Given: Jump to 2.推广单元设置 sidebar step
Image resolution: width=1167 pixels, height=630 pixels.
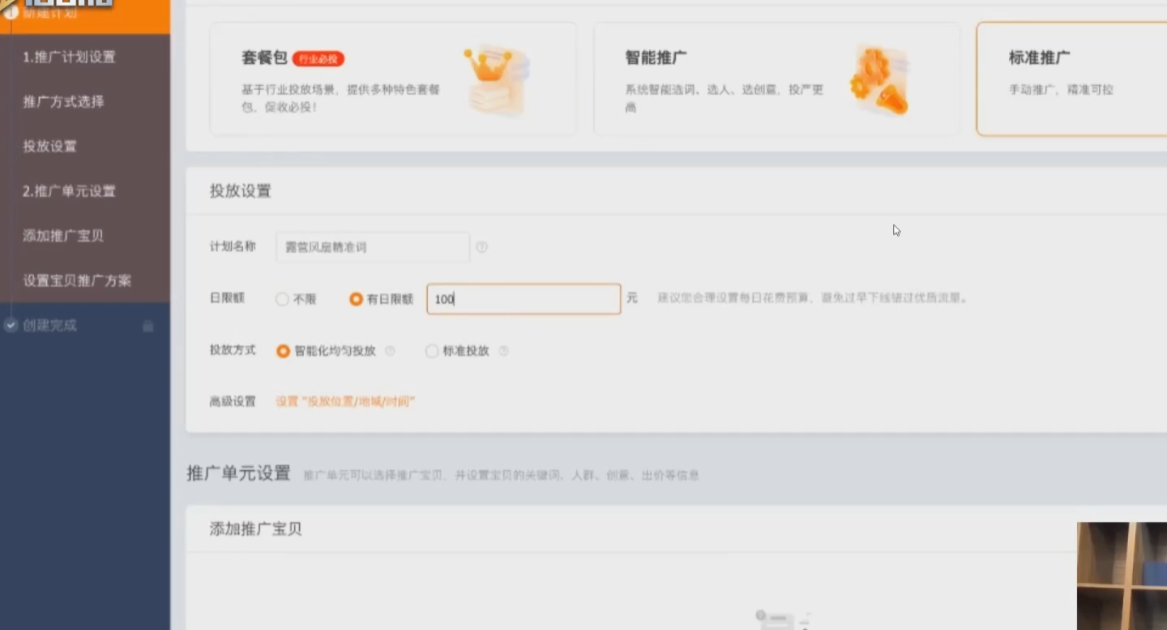Looking at the screenshot, I should click(69, 191).
